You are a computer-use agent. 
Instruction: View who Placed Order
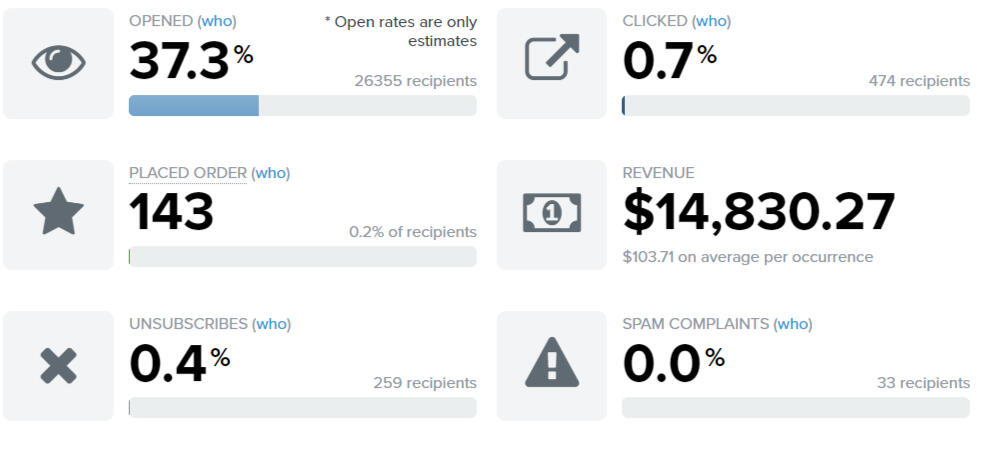pos(271,173)
